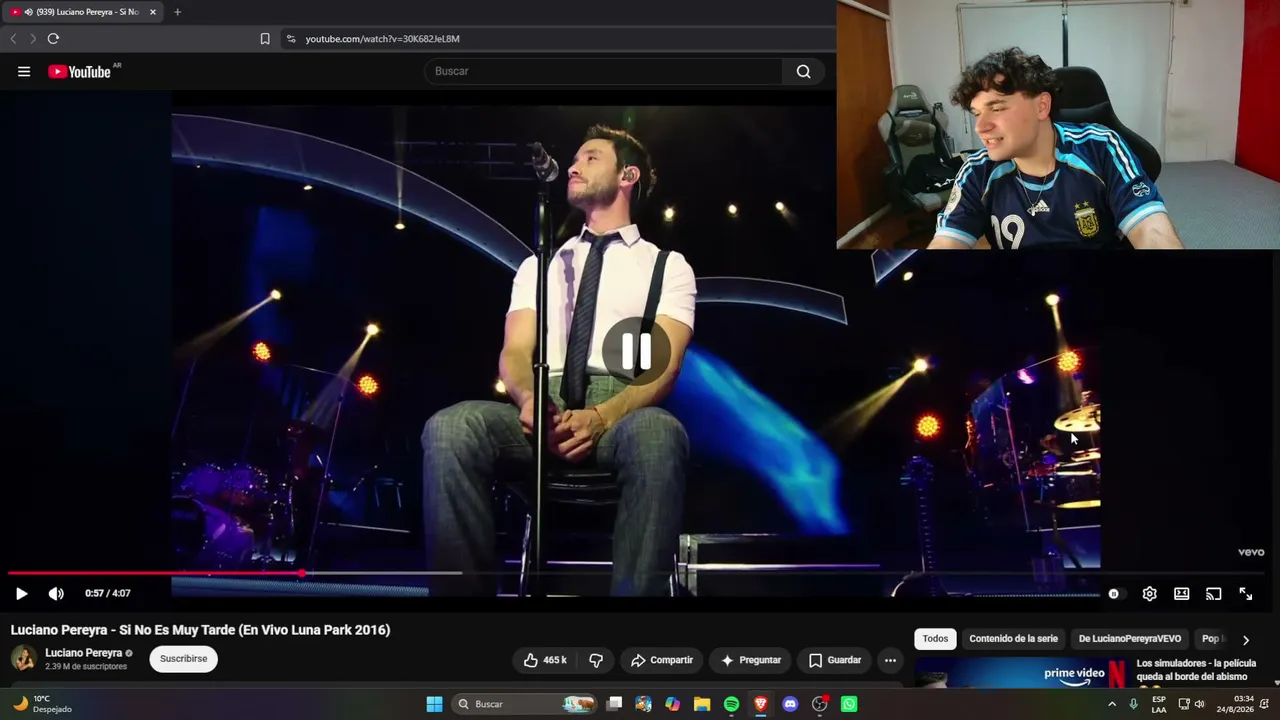Open video player settings gear
This screenshot has width=1280, height=720.
[x=1150, y=594]
